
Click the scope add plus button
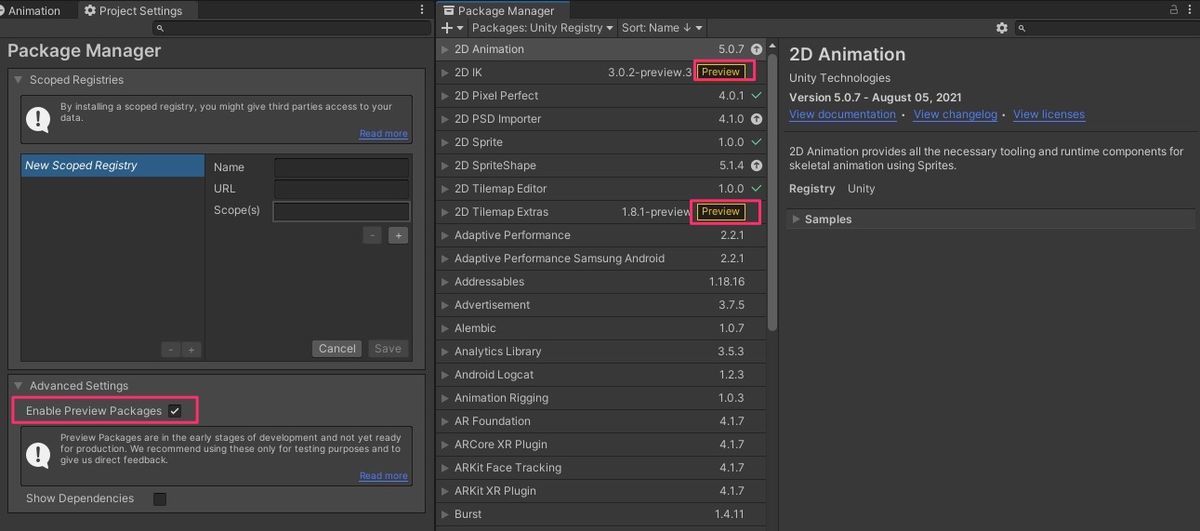[398, 235]
